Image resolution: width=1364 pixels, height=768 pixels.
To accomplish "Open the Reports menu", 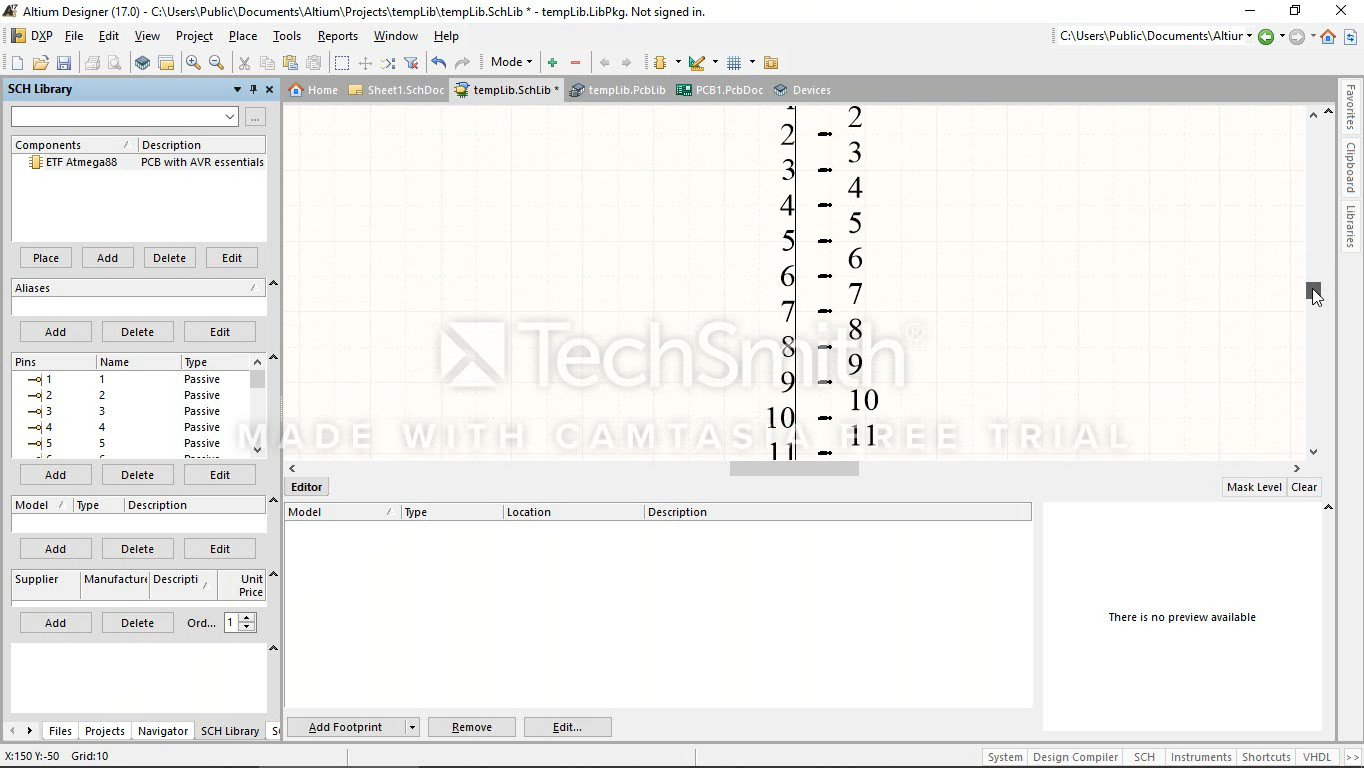I will tap(337, 36).
